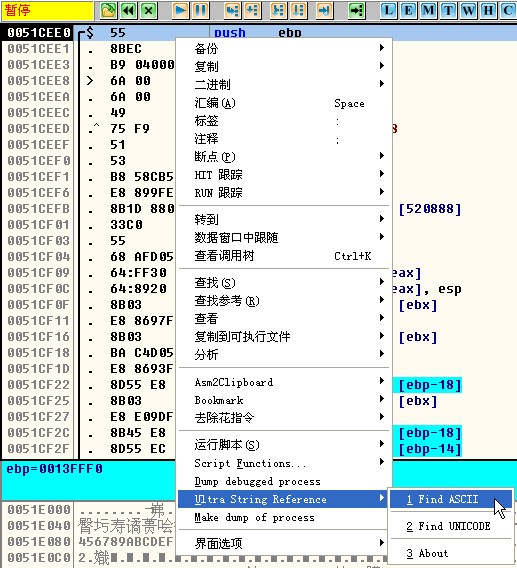Viewport: 517px width, 568px height.
Task: Select 1 Find ASCII in submenu
Action: click(451, 499)
